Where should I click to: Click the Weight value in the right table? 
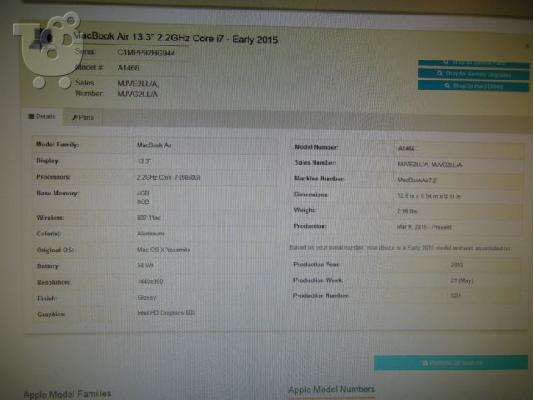(x=407, y=211)
